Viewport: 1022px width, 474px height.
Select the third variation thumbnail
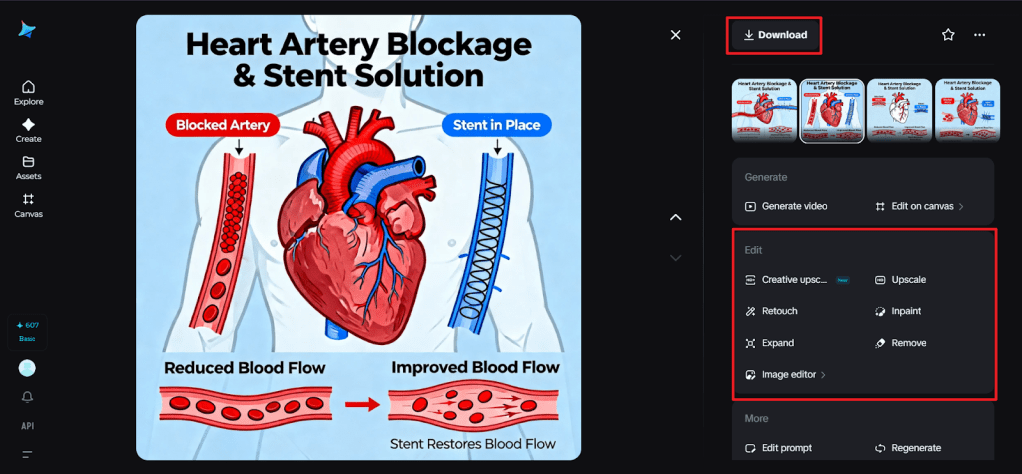click(x=899, y=110)
